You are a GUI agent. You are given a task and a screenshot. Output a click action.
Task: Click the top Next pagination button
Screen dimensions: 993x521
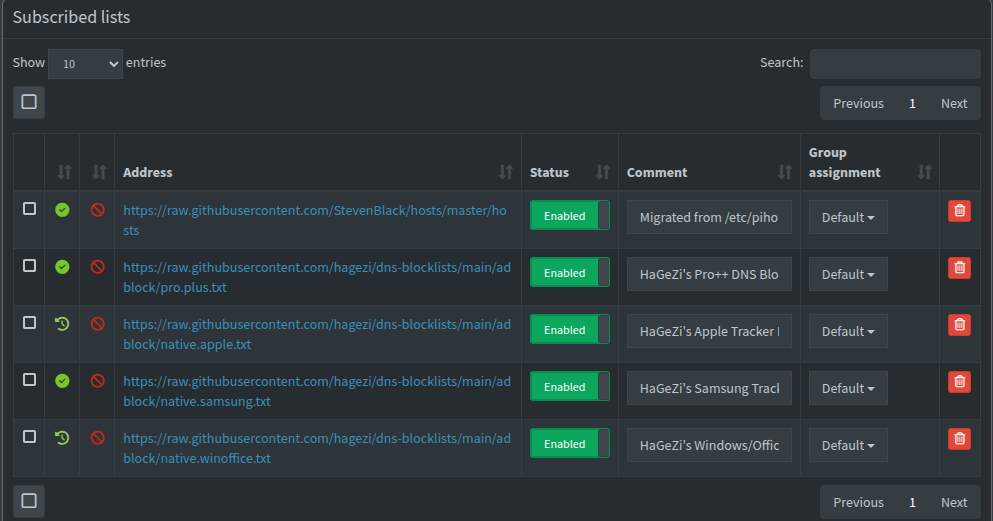(953, 103)
